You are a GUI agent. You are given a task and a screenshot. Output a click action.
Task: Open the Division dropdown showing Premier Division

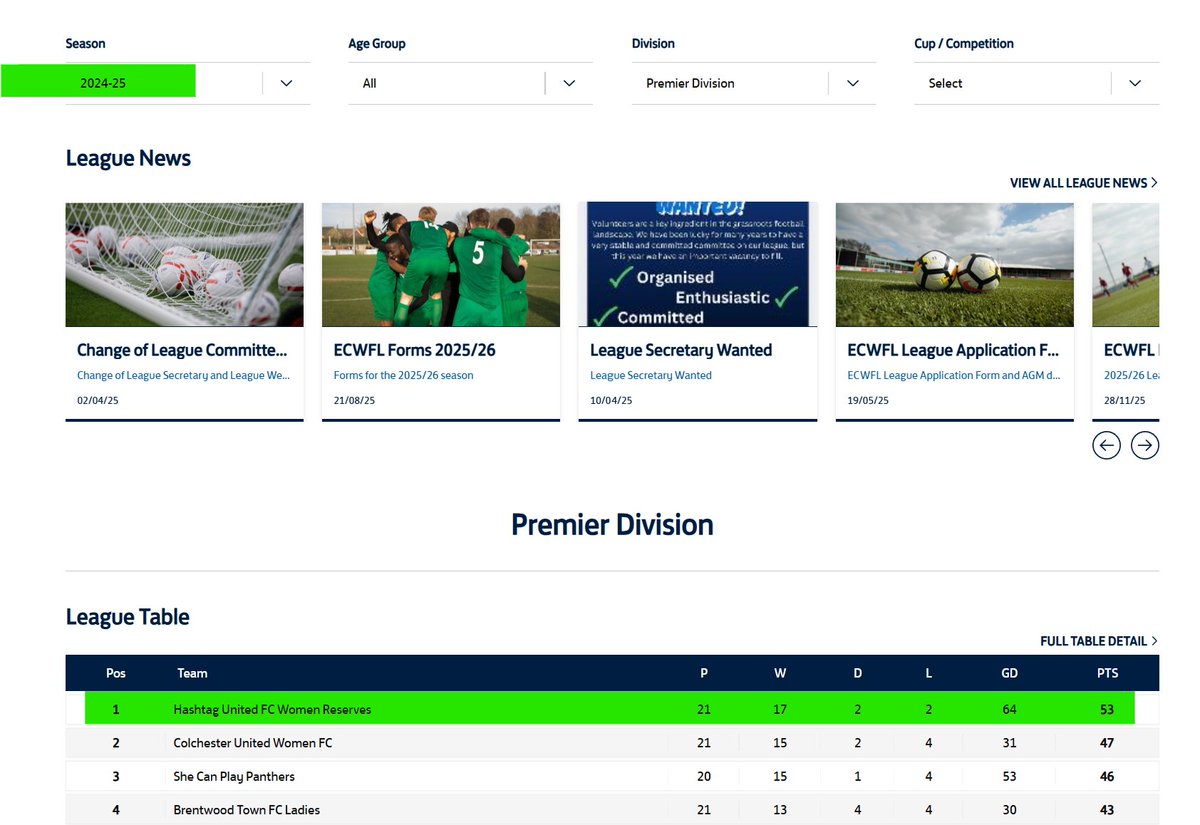click(x=753, y=83)
